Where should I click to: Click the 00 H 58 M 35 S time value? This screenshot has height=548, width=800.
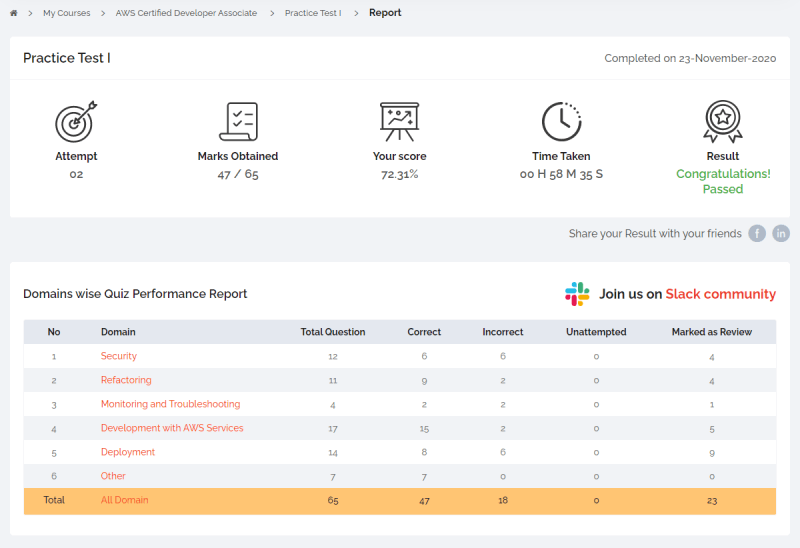pyautogui.click(x=561, y=175)
